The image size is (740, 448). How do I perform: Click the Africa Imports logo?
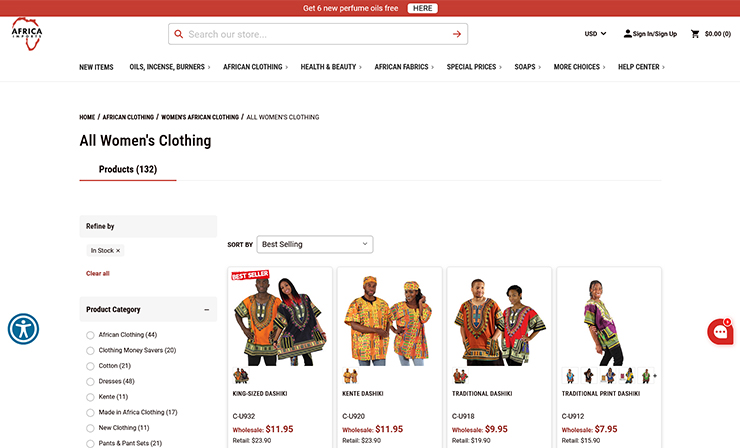click(27, 34)
